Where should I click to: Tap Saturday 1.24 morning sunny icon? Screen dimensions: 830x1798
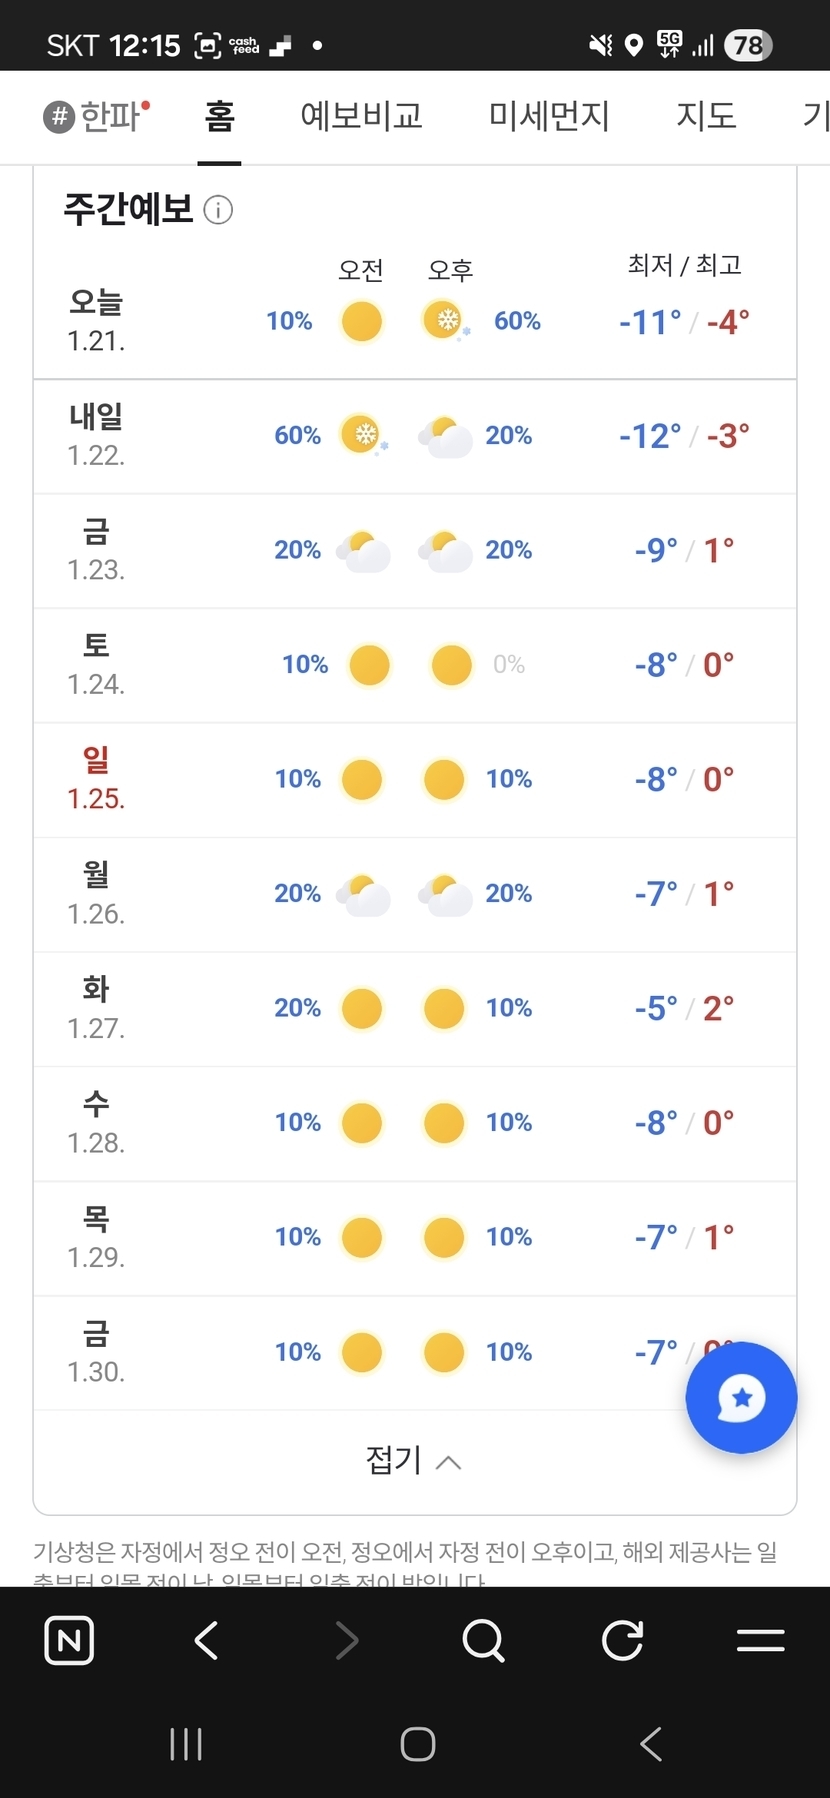point(369,665)
